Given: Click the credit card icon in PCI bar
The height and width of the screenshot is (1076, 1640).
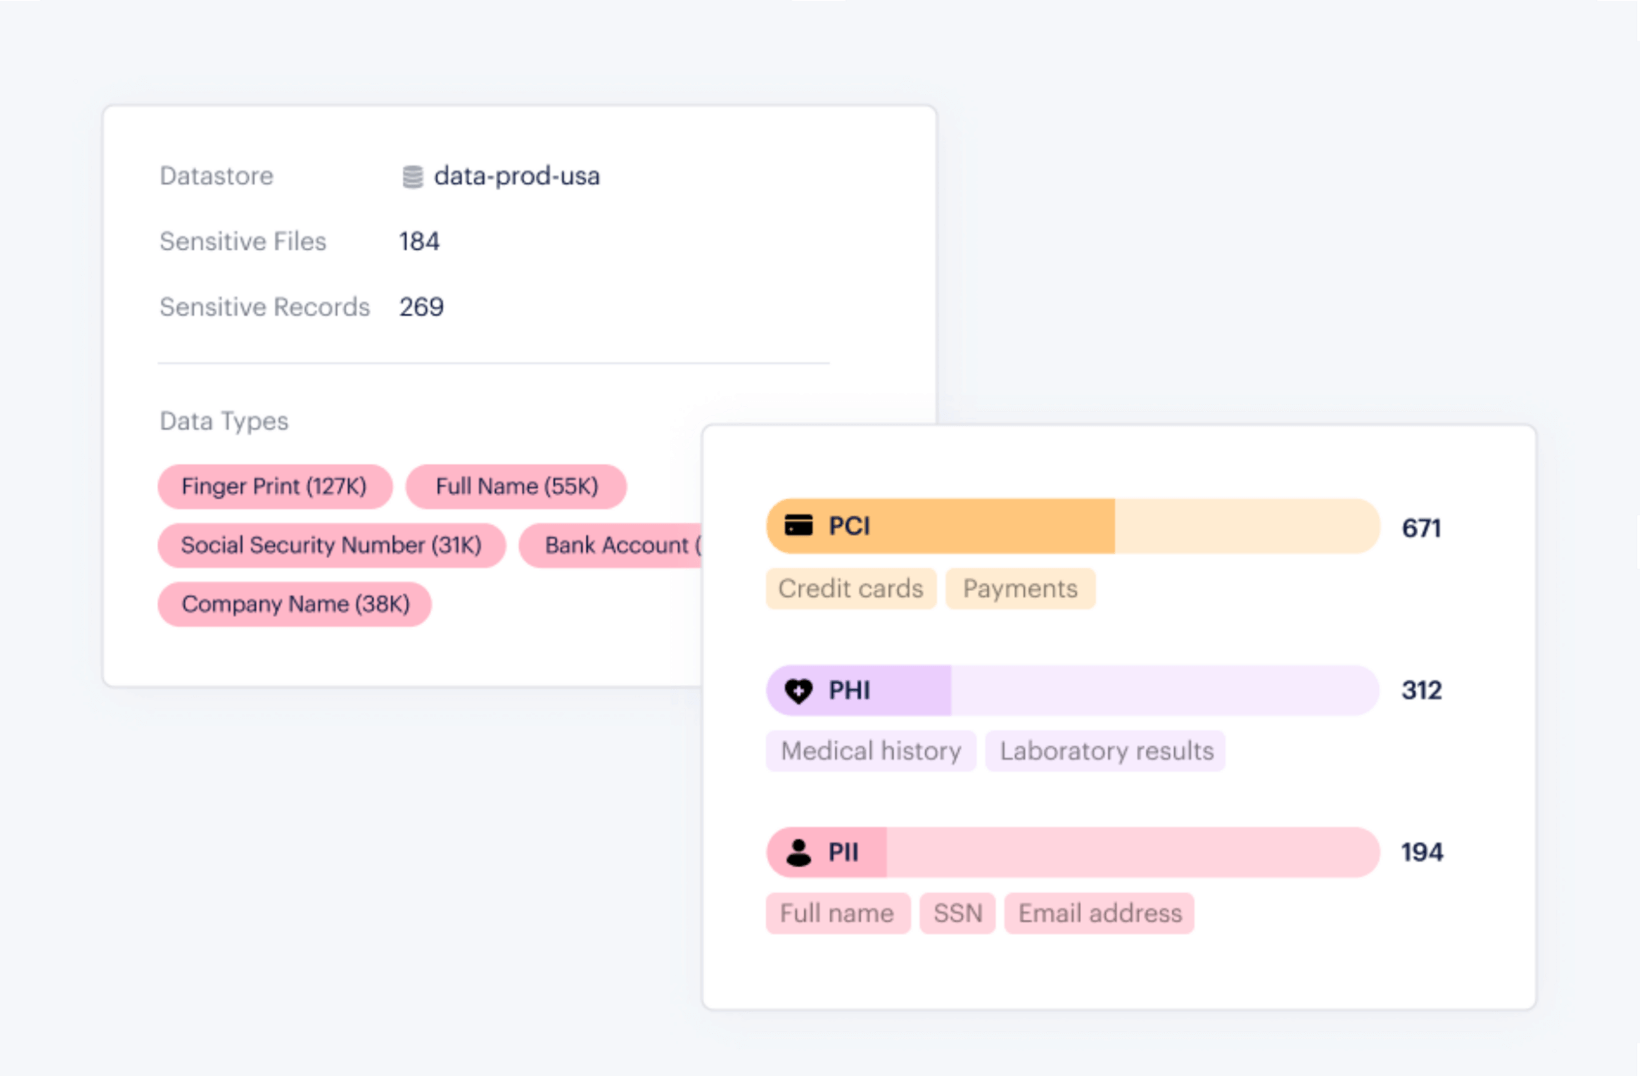Looking at the screenshot, I should click(798, 526).
